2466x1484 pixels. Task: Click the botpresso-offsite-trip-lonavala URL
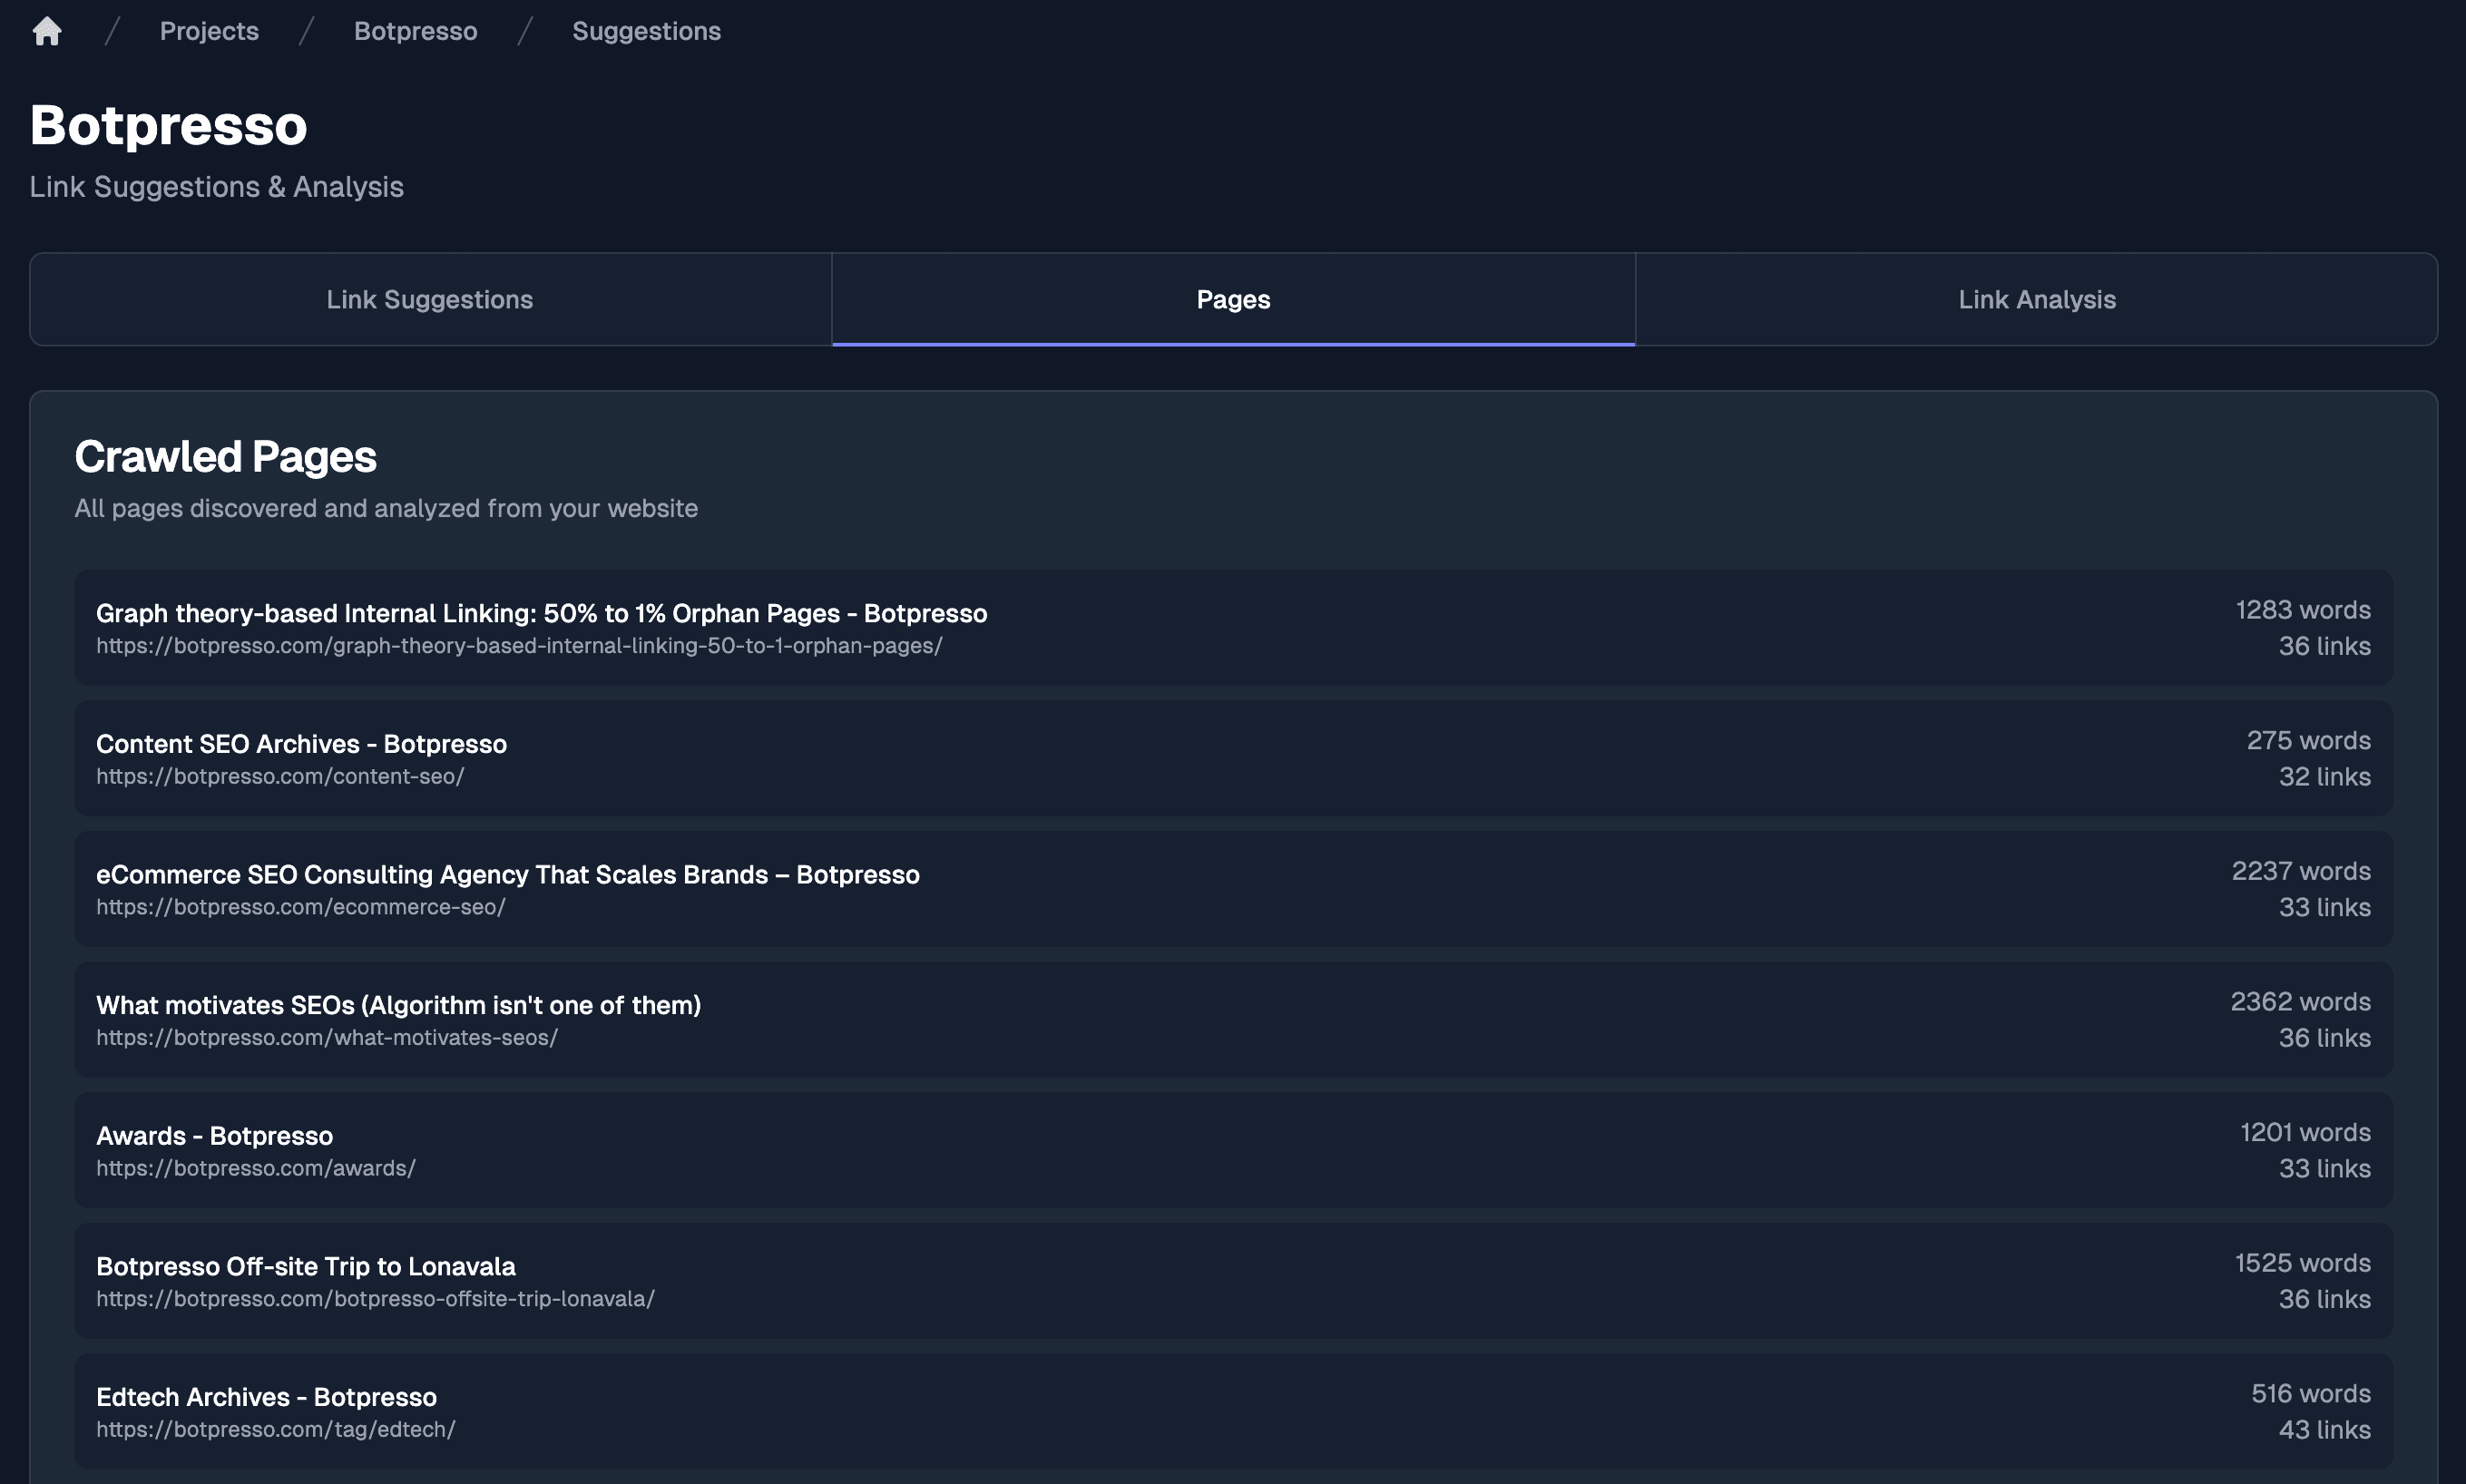[x=375, y=1299]
